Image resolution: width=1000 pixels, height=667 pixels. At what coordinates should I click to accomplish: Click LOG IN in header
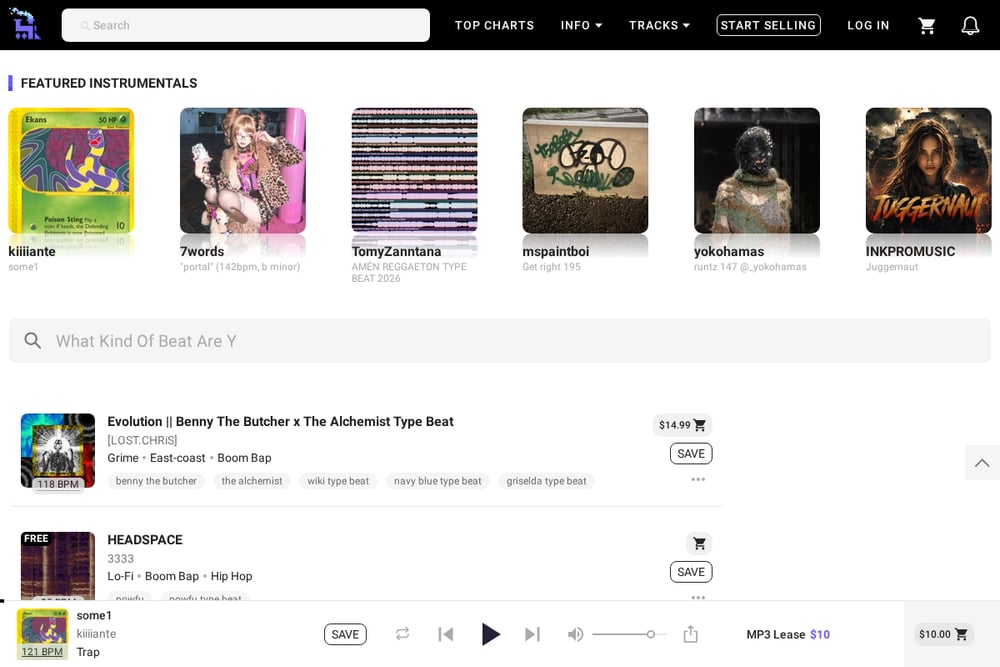[x=868, y=26]
